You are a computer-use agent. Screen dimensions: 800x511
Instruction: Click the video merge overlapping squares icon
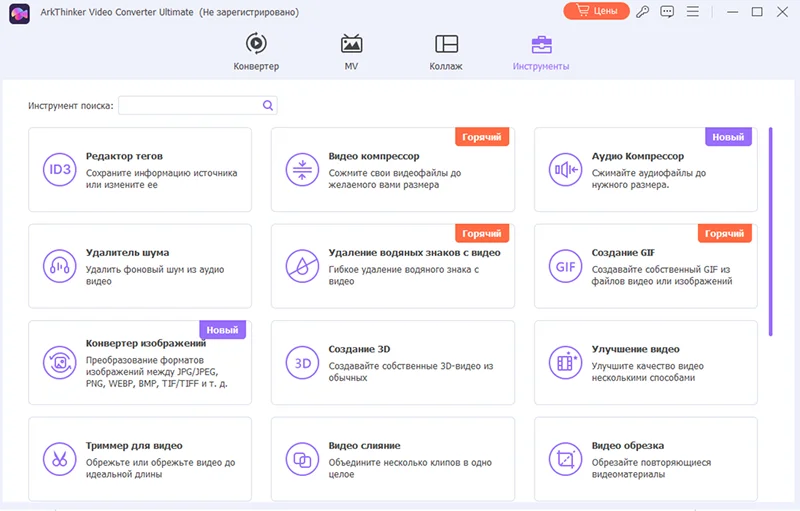(x=303, y=459)
